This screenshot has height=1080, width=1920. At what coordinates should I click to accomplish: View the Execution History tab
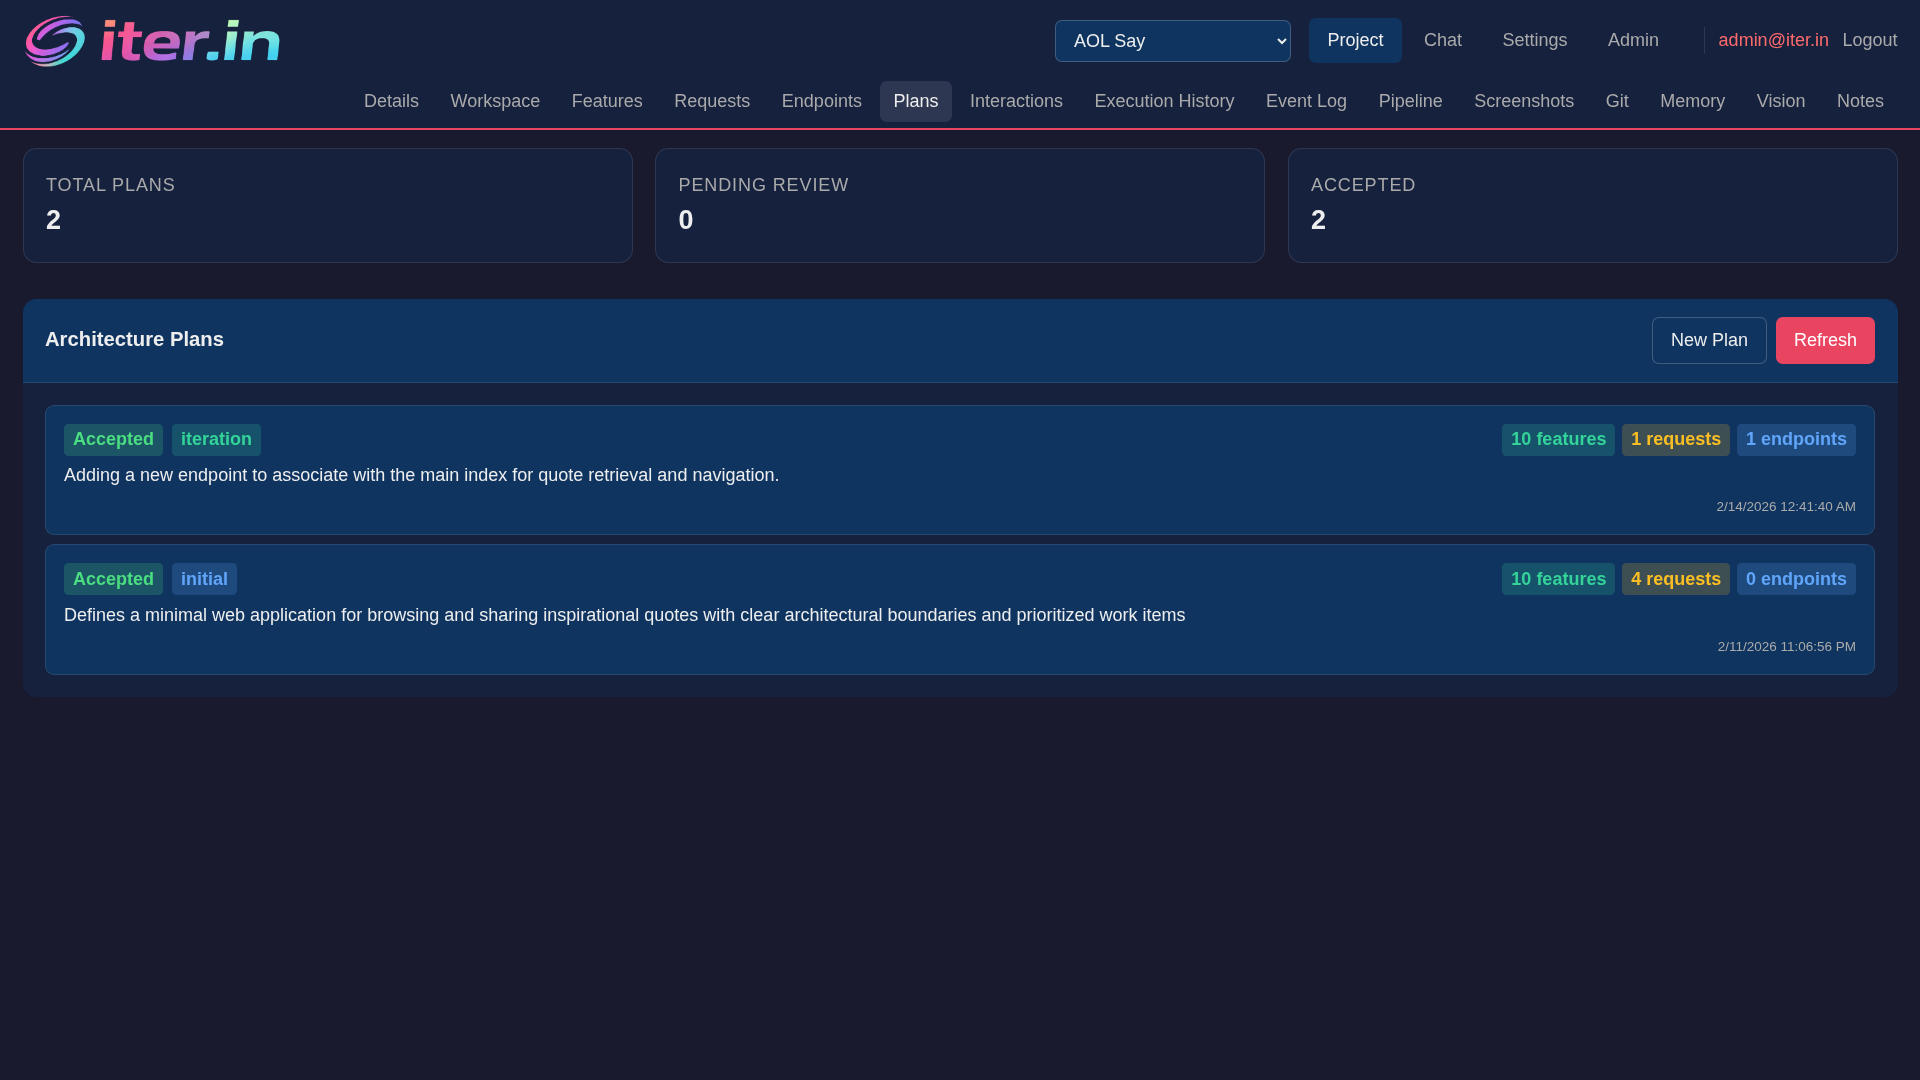(1163, 101)
